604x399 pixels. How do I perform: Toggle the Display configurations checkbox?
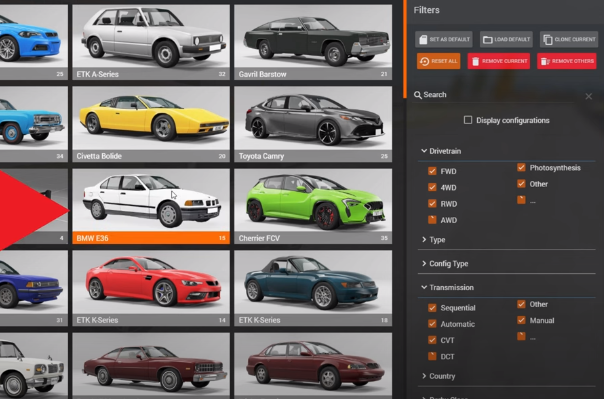[x=468, y=120]
